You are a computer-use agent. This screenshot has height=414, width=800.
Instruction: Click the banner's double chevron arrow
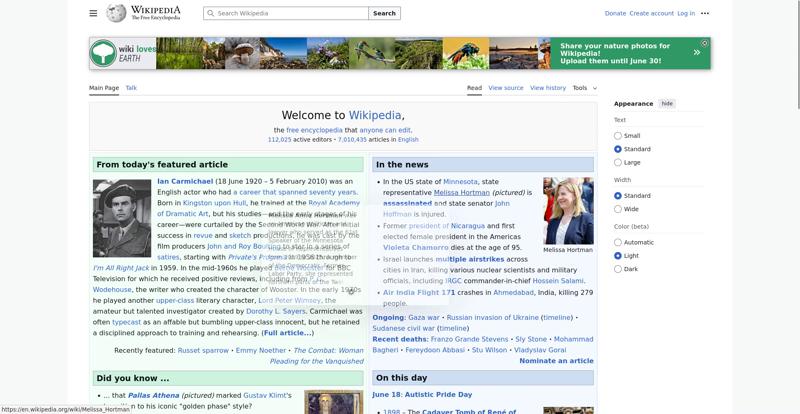696,52
